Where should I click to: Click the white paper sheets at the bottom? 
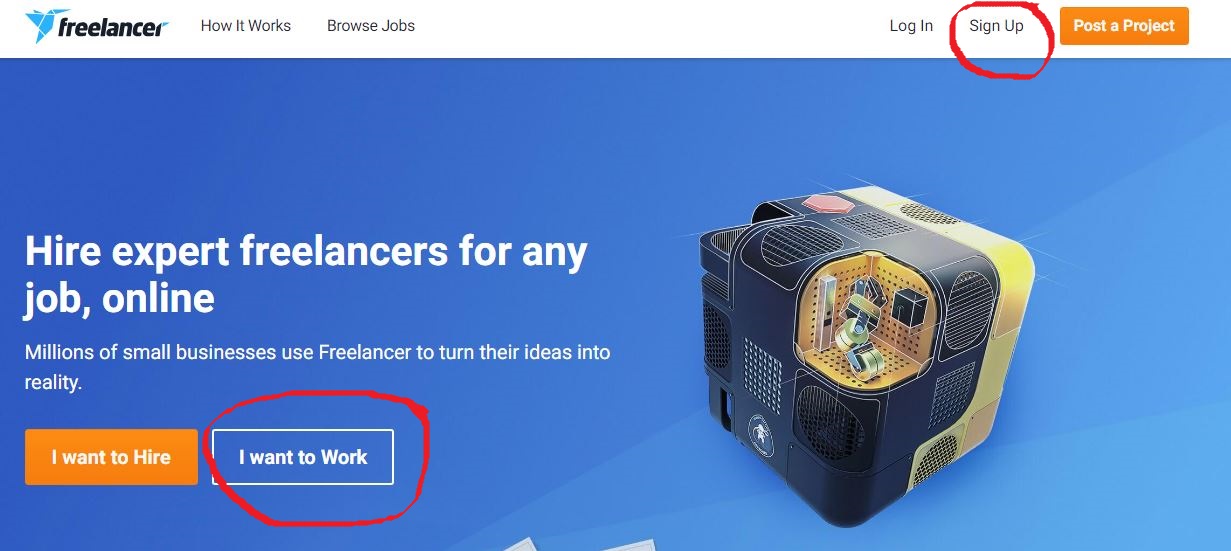[x=580, y=545]
